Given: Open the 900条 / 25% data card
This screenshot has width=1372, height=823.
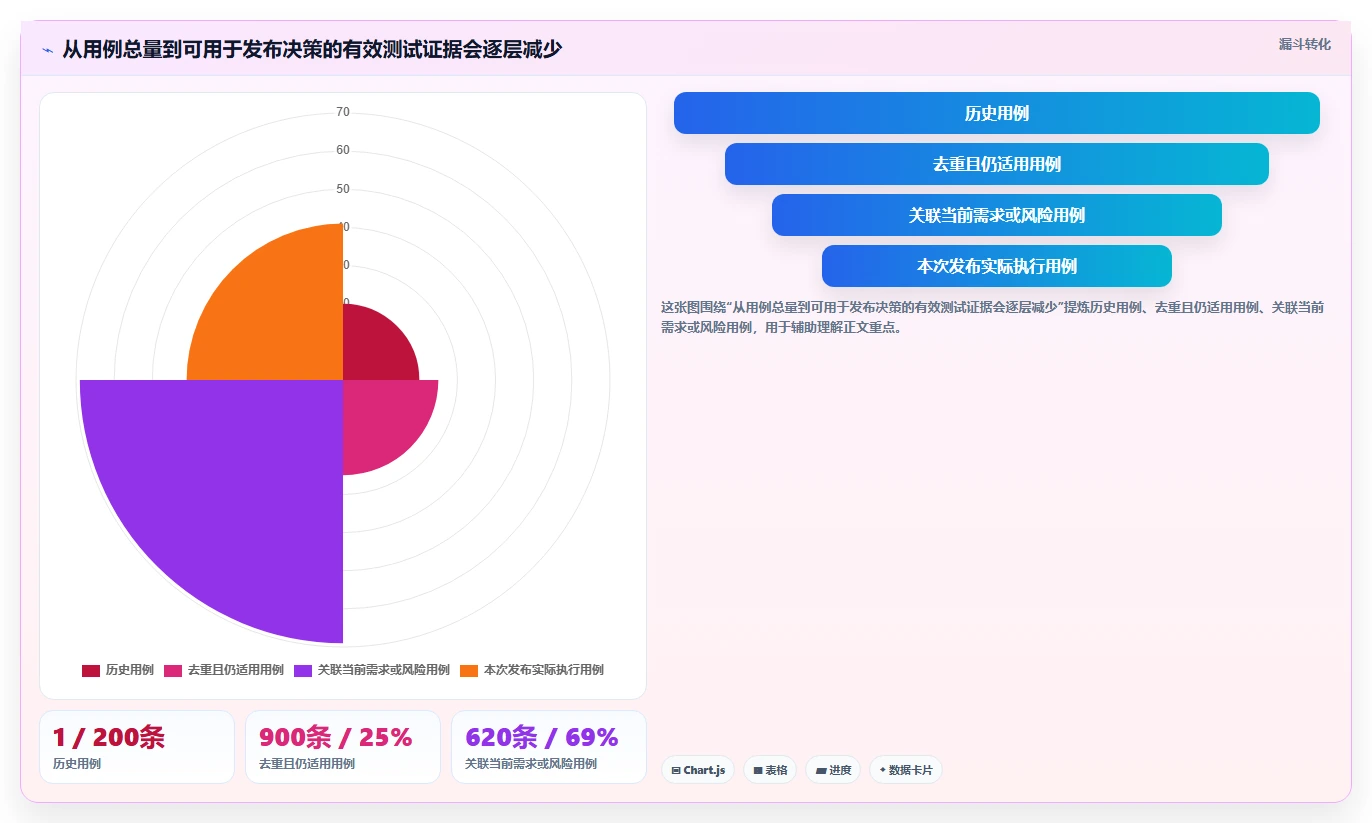Looking at the screenshot, I should [x=343, y=747].
